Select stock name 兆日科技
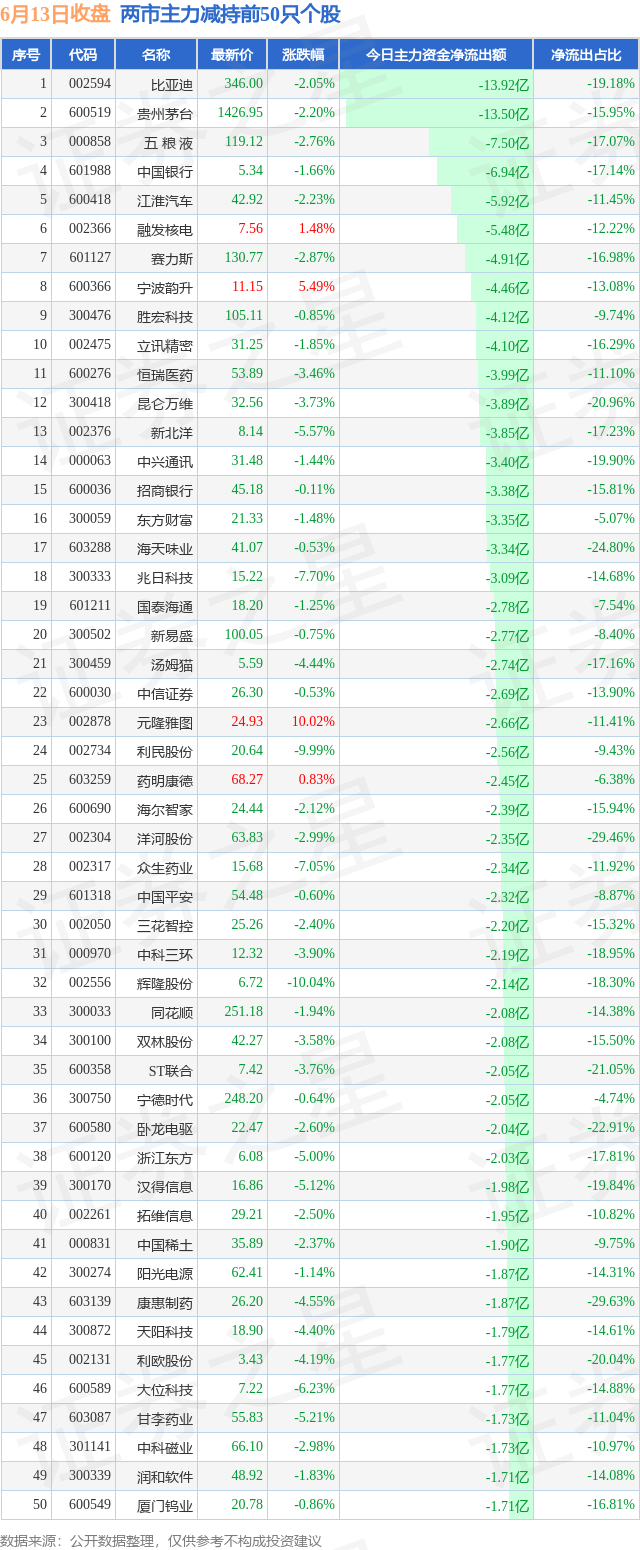The width and height of the screenshot is (640, 1550). click(165, 577)
